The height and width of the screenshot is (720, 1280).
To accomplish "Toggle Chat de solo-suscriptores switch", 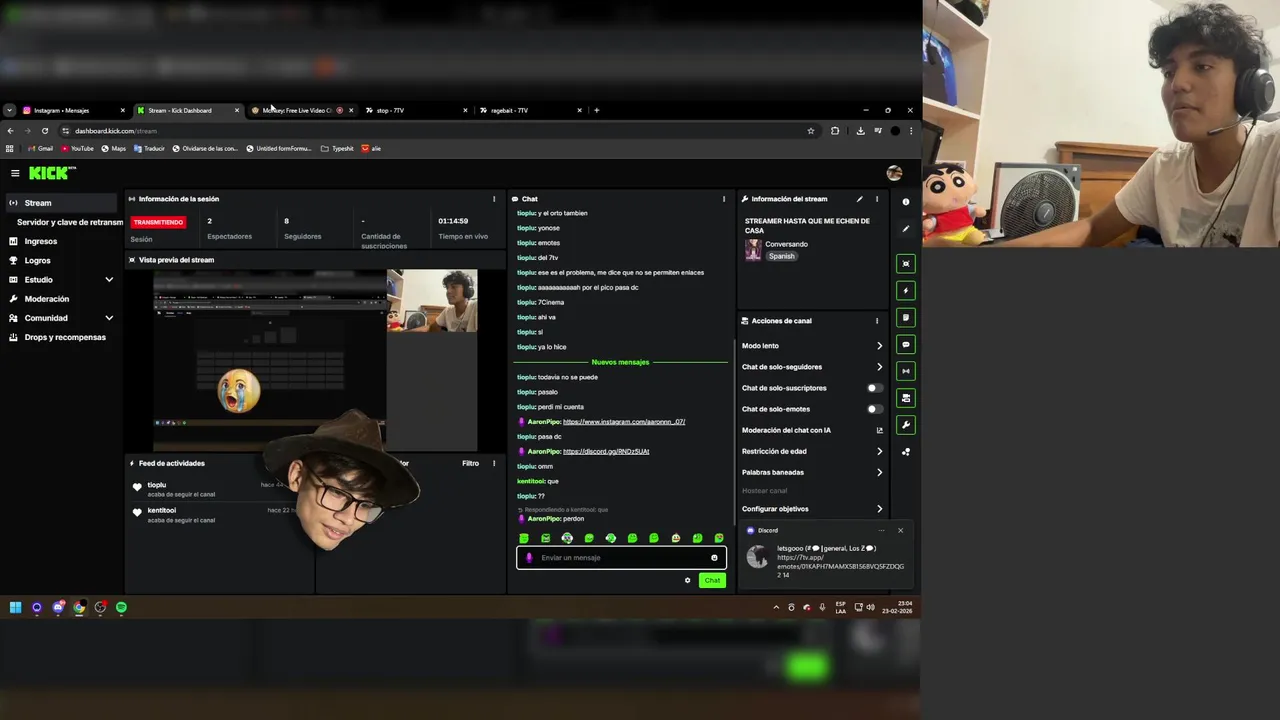I will (x=874, y=388).
